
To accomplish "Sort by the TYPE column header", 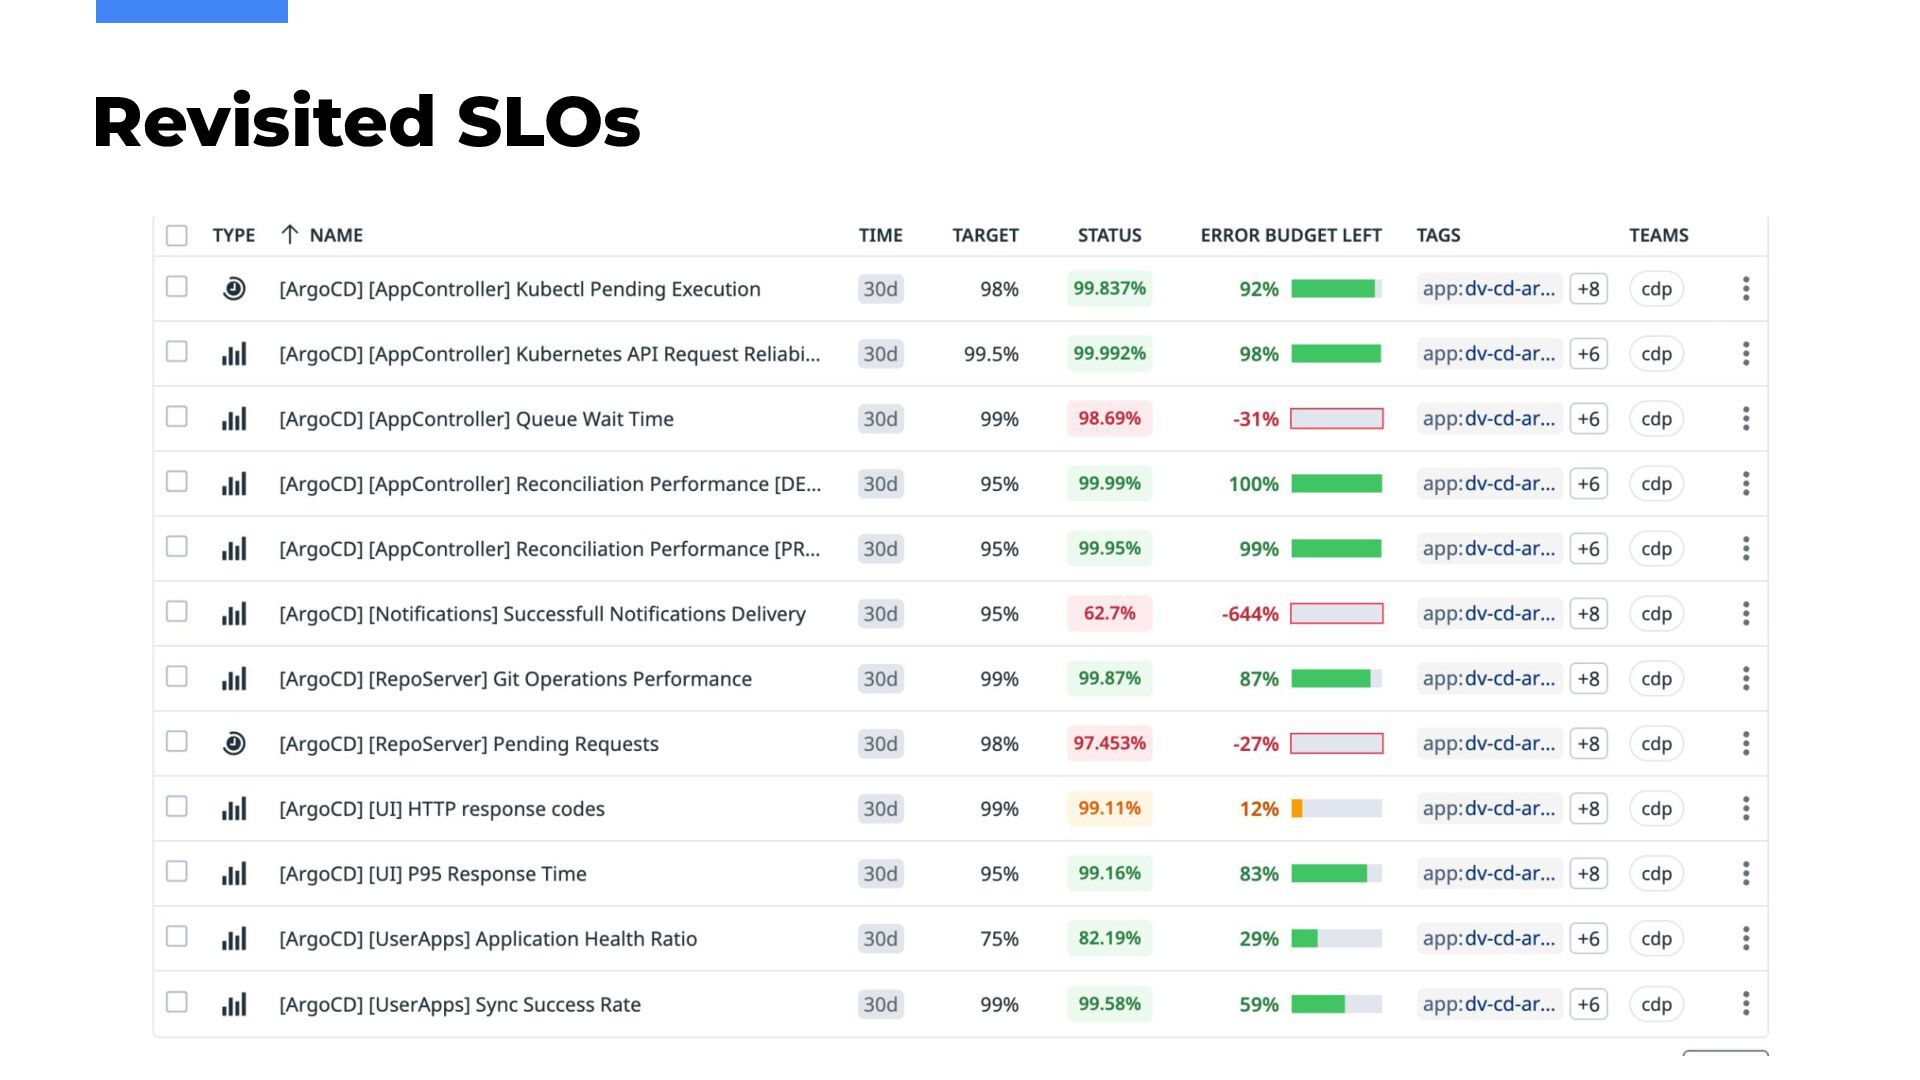I will point(234,235).
